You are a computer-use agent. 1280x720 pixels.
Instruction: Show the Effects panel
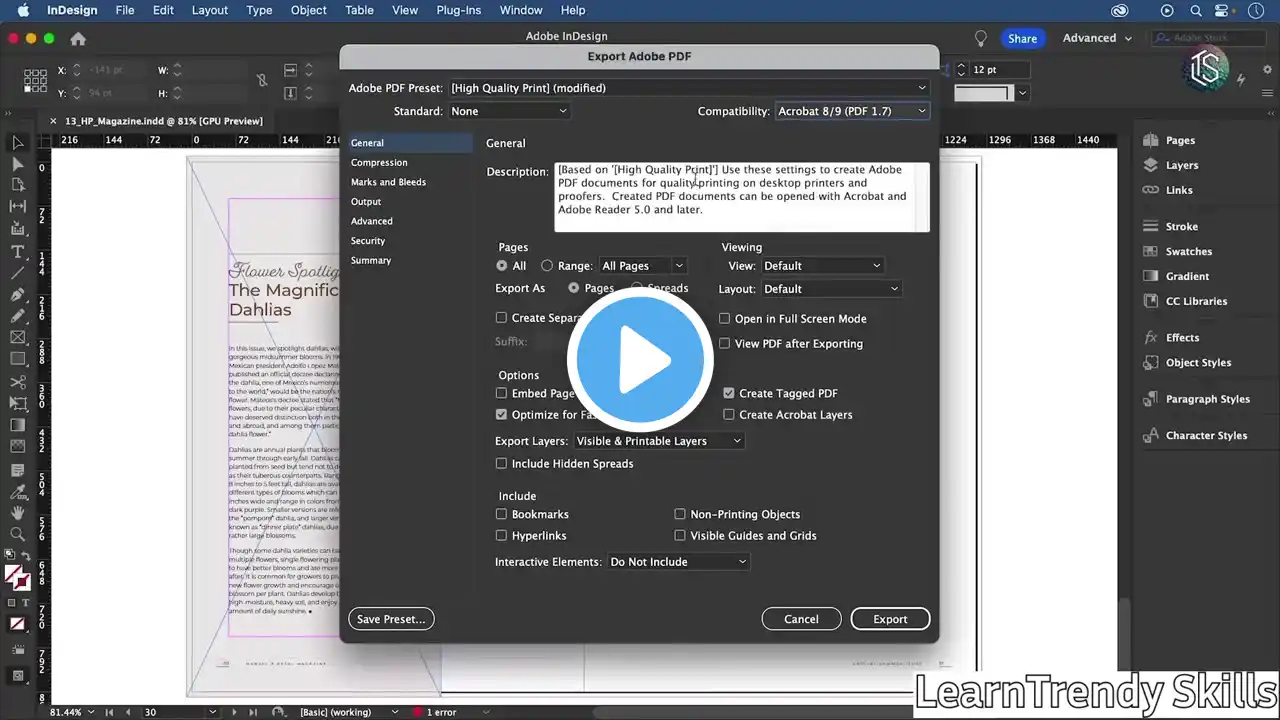pyautogui.click(x=1171, y=338)
